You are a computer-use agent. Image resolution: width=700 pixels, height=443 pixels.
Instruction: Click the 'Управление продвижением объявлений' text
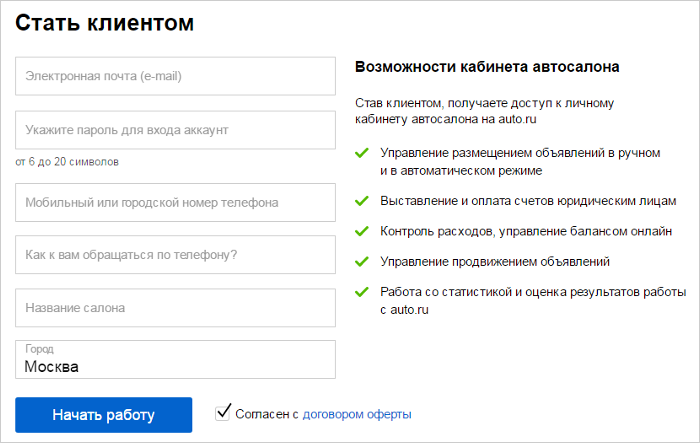pos(495,262)
